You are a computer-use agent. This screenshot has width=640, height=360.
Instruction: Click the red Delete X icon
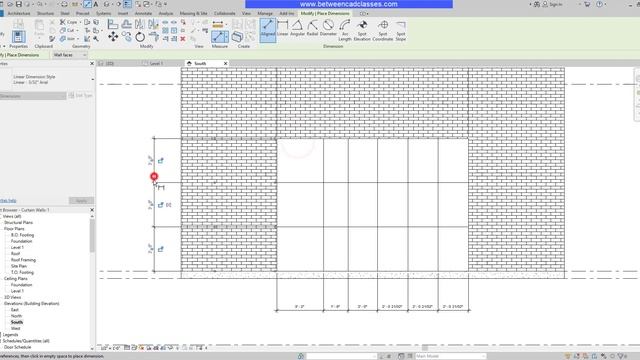click(x=183, y=39)
